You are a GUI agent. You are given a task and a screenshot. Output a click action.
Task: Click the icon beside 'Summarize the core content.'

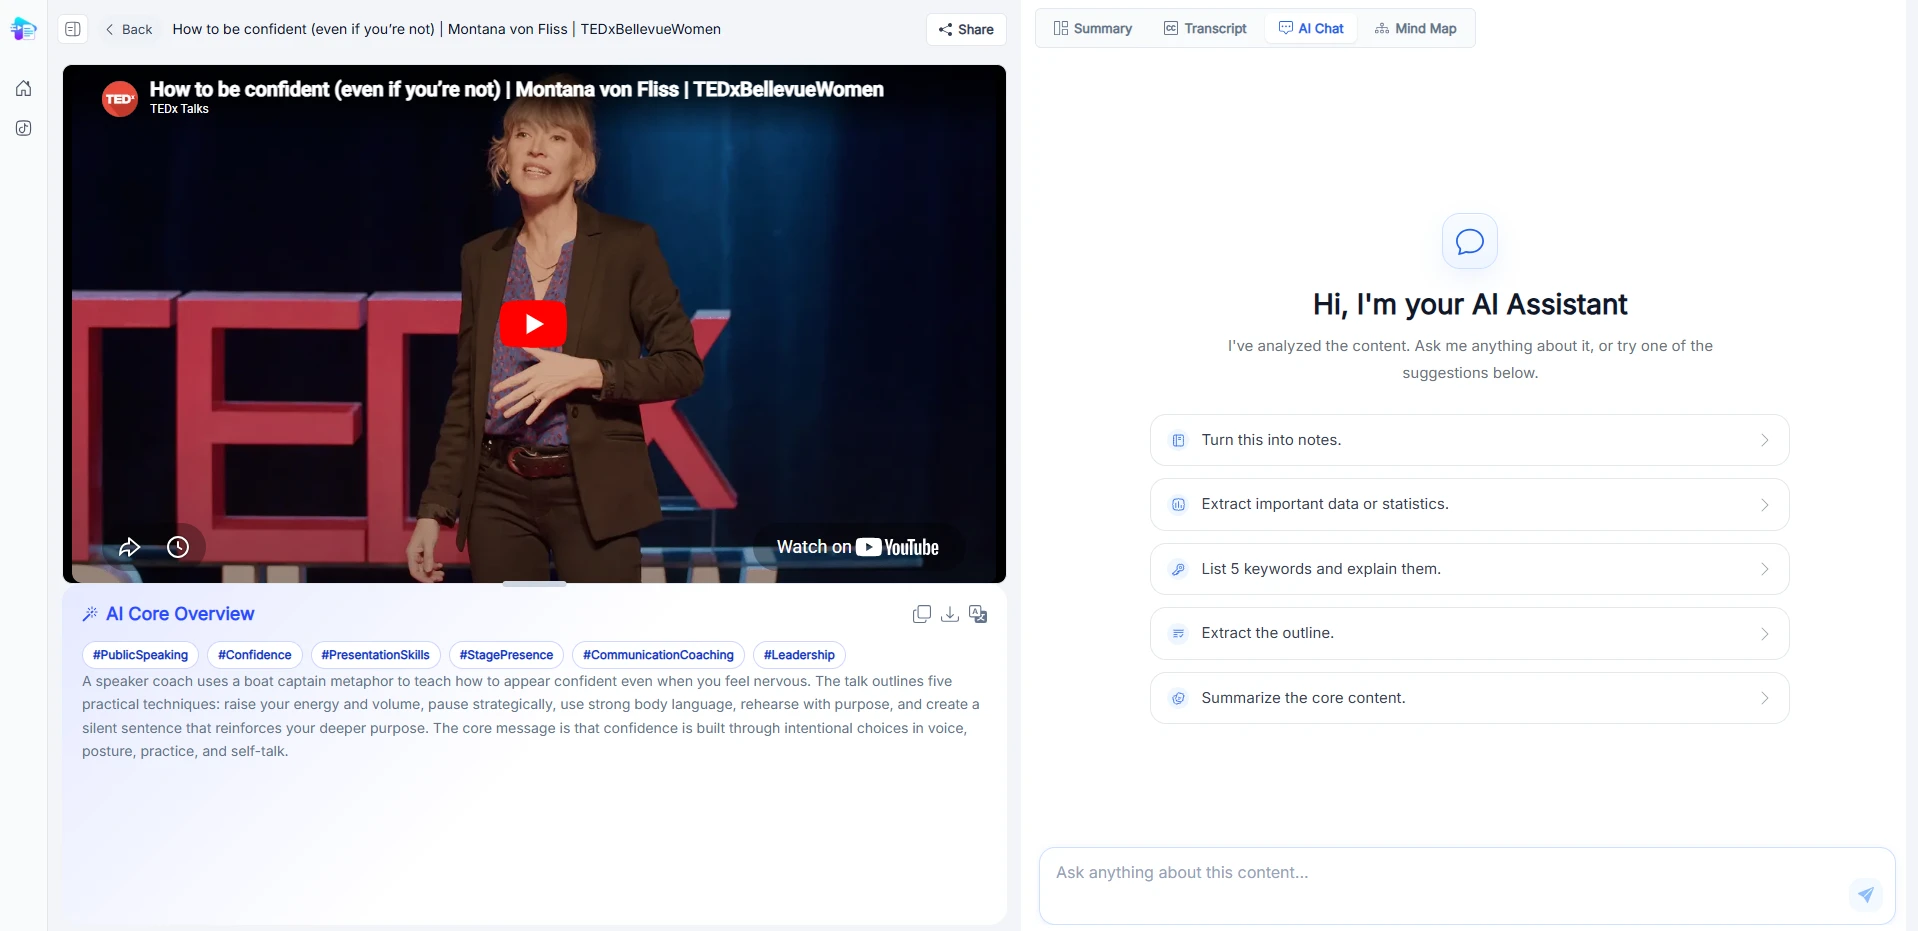pos(1178,698)
